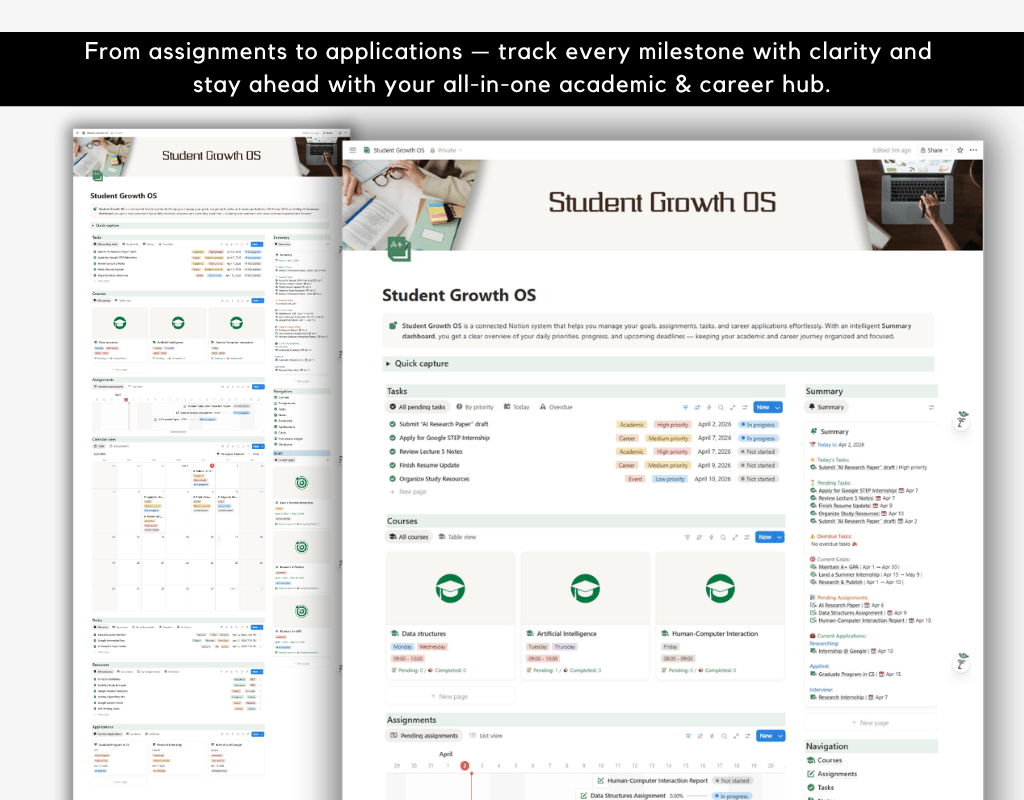Switch to All courses tab
This screenshot has height=800, width=1024.
[x=409, y=537]
